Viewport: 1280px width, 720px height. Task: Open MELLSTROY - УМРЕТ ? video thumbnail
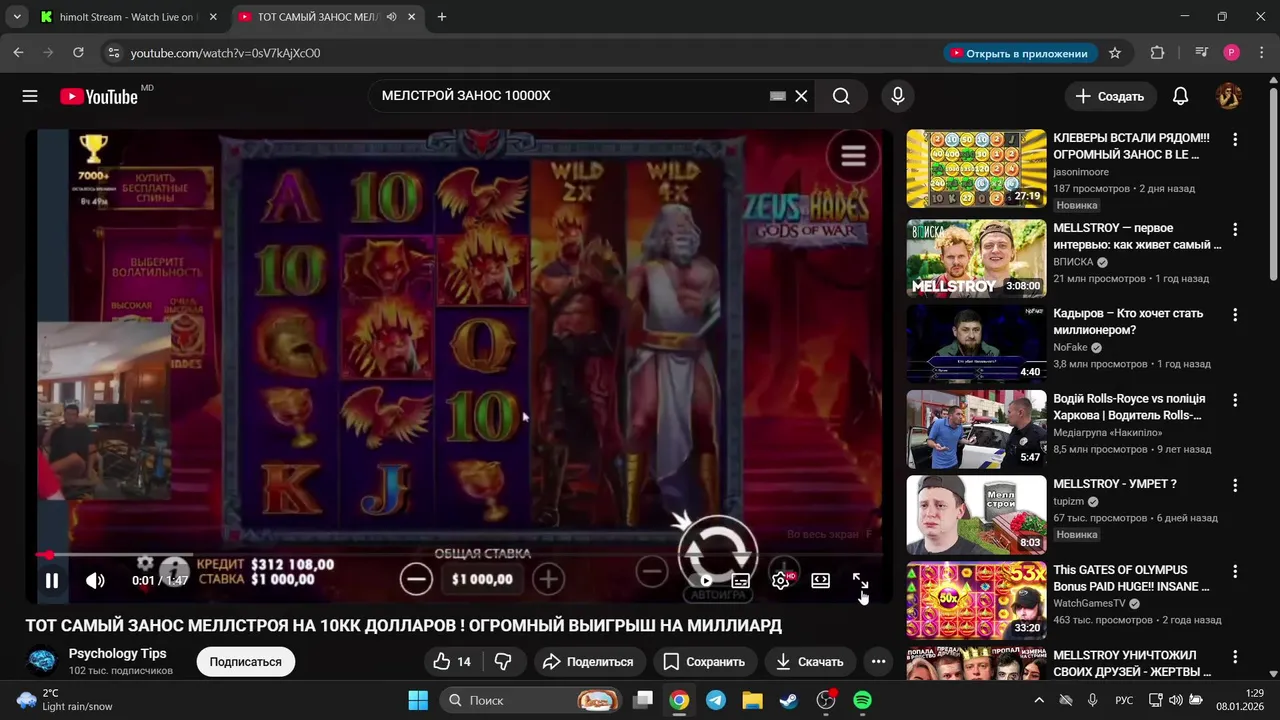coord(976,514)
